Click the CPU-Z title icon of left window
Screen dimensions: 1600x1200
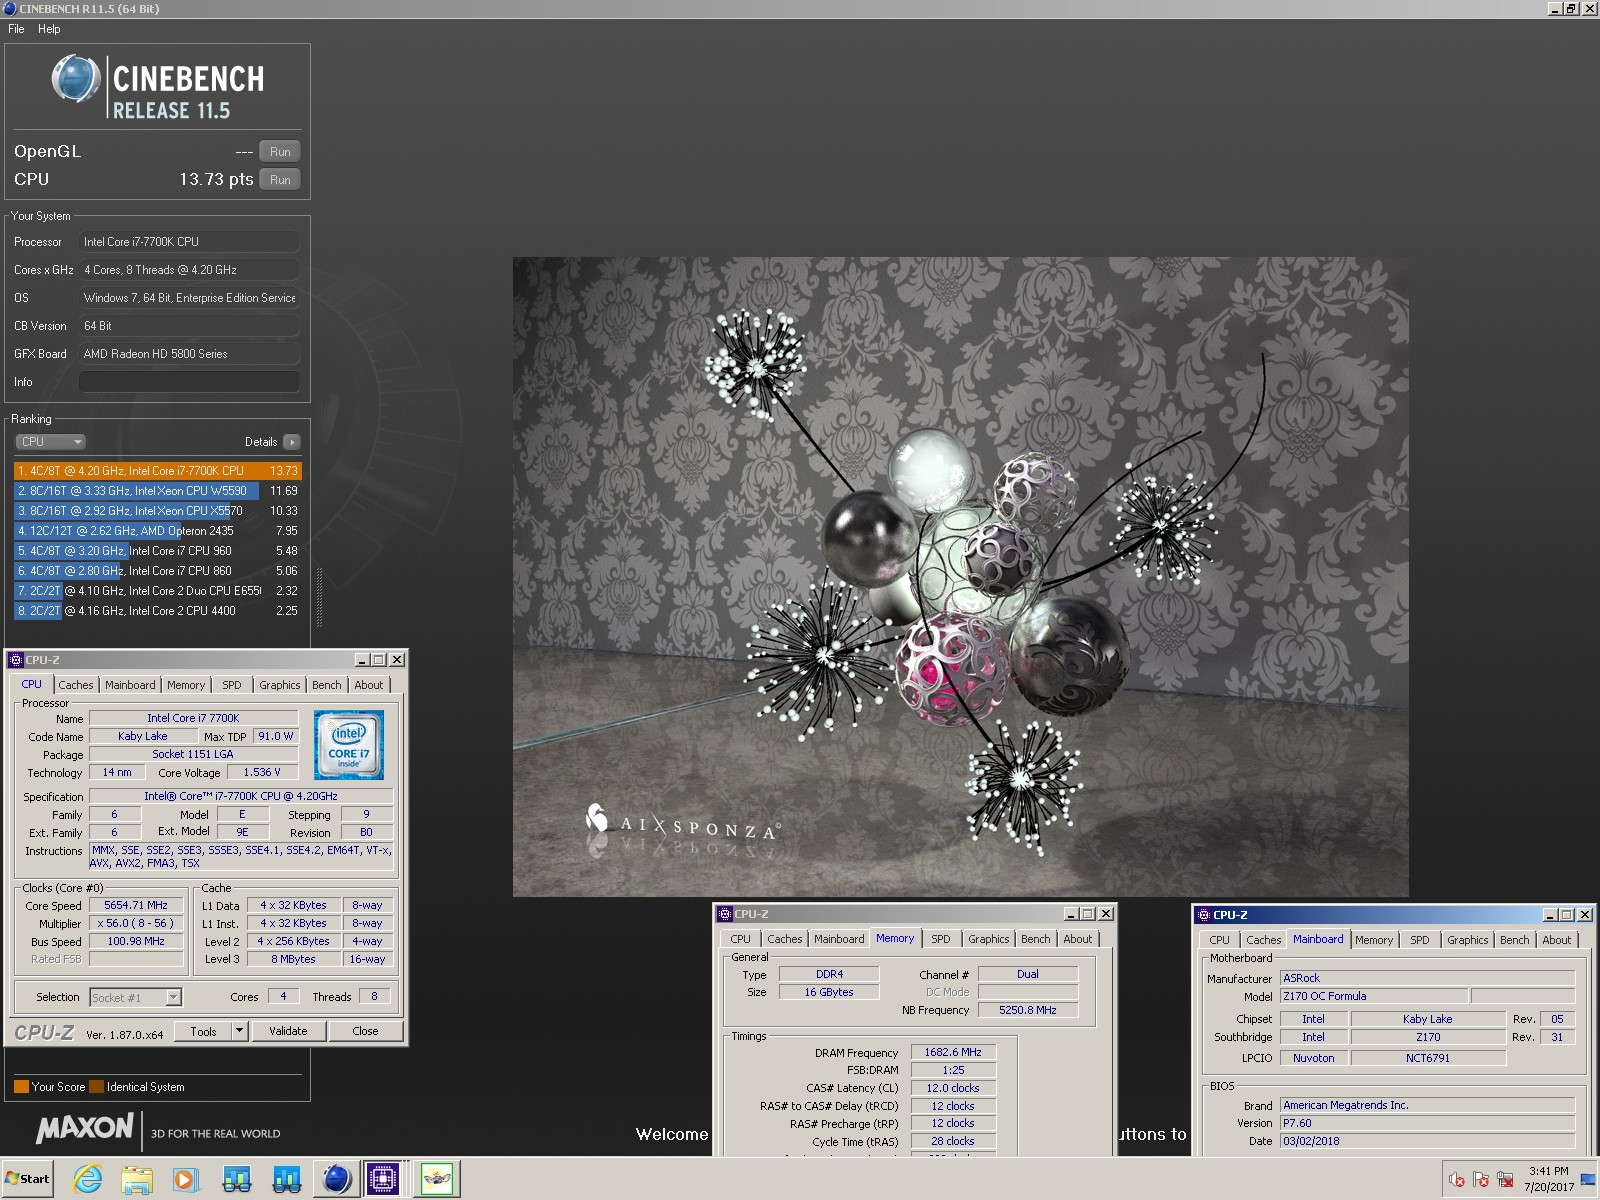click(15, 660)
